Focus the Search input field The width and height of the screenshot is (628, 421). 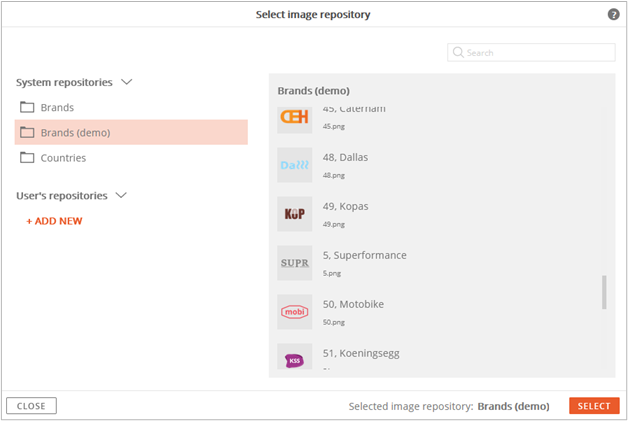531,52
